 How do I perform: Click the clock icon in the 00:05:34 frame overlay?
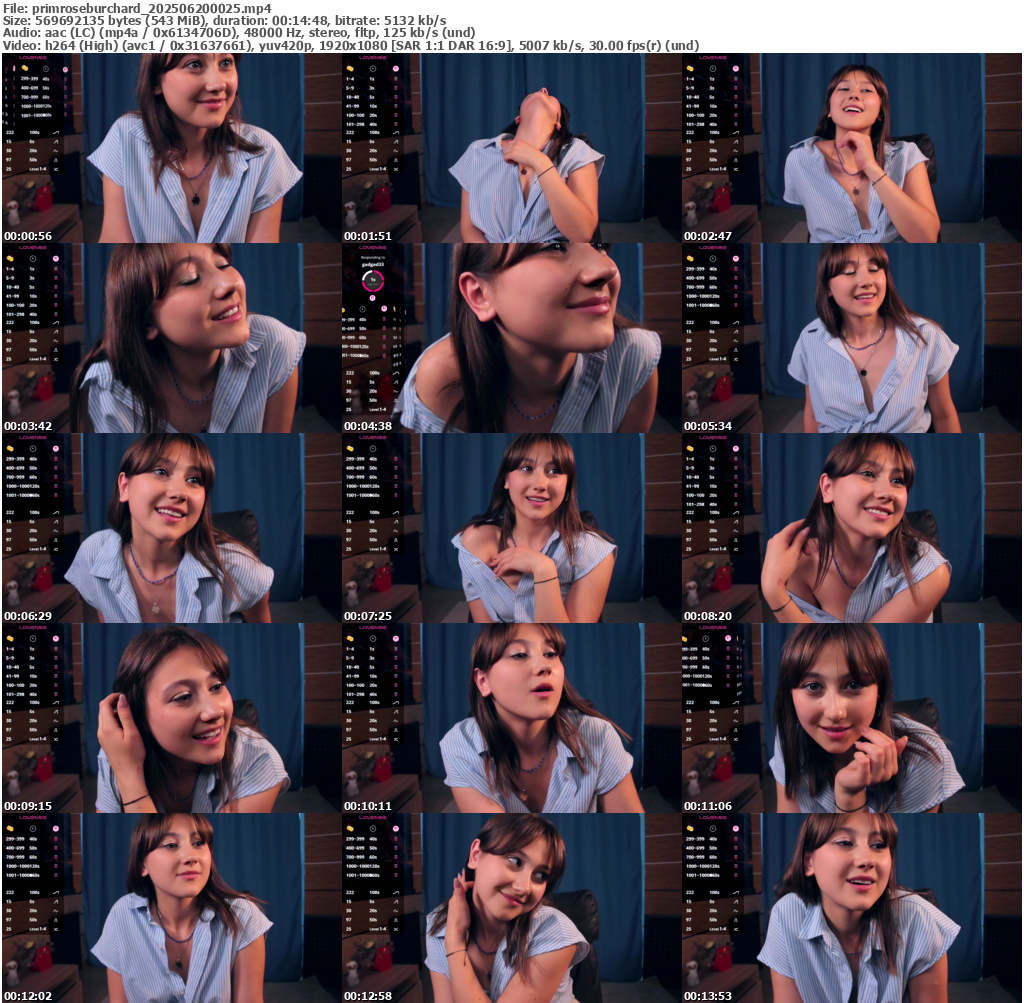pos(713,259)
